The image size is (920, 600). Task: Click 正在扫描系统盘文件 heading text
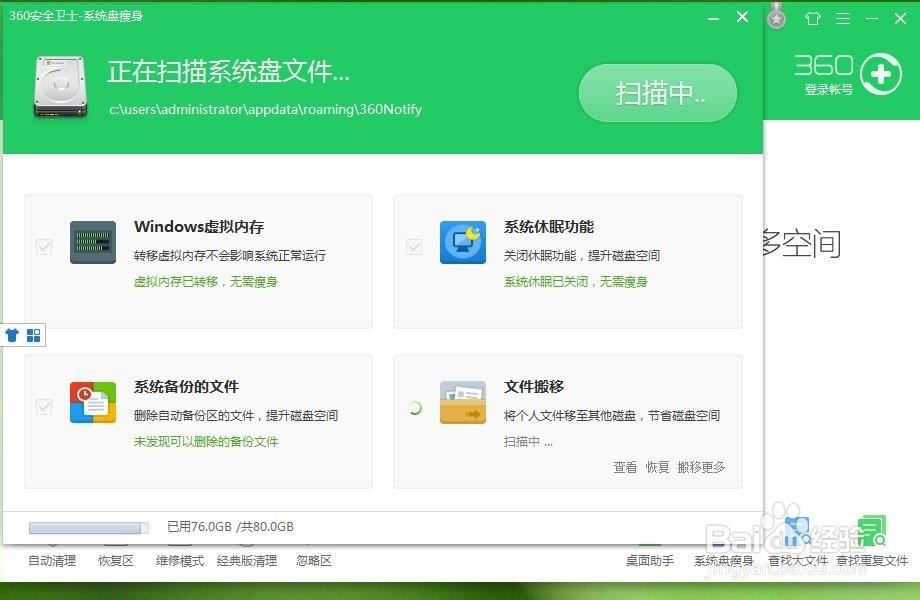(228, 72)
